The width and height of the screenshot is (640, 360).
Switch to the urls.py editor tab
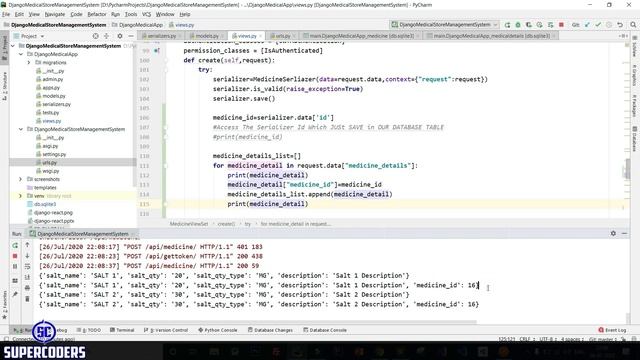tap(282, 36)
